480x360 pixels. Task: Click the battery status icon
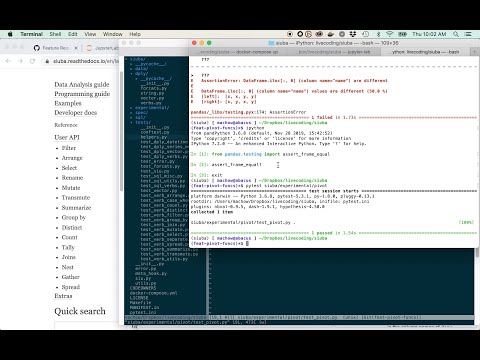[402, 34]
